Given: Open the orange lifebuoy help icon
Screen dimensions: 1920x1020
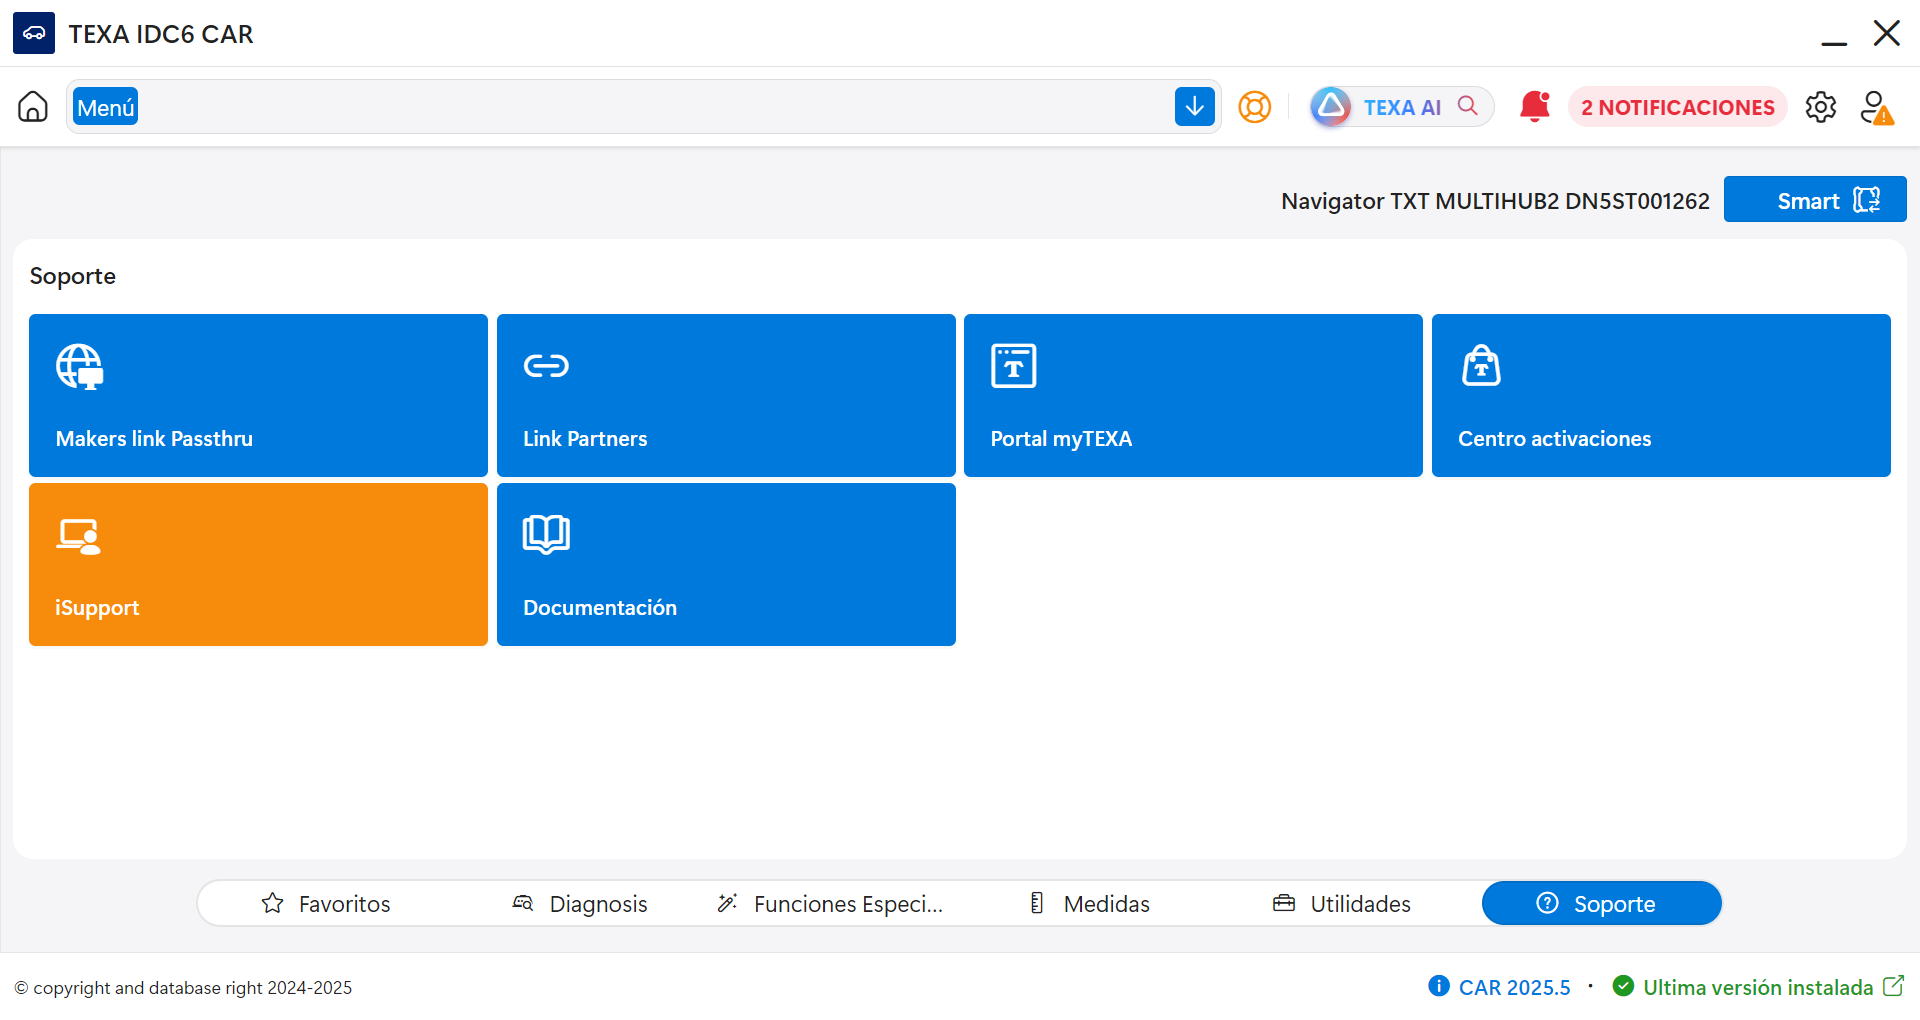Looking at the screenshot, I should tap(1254, 107).
